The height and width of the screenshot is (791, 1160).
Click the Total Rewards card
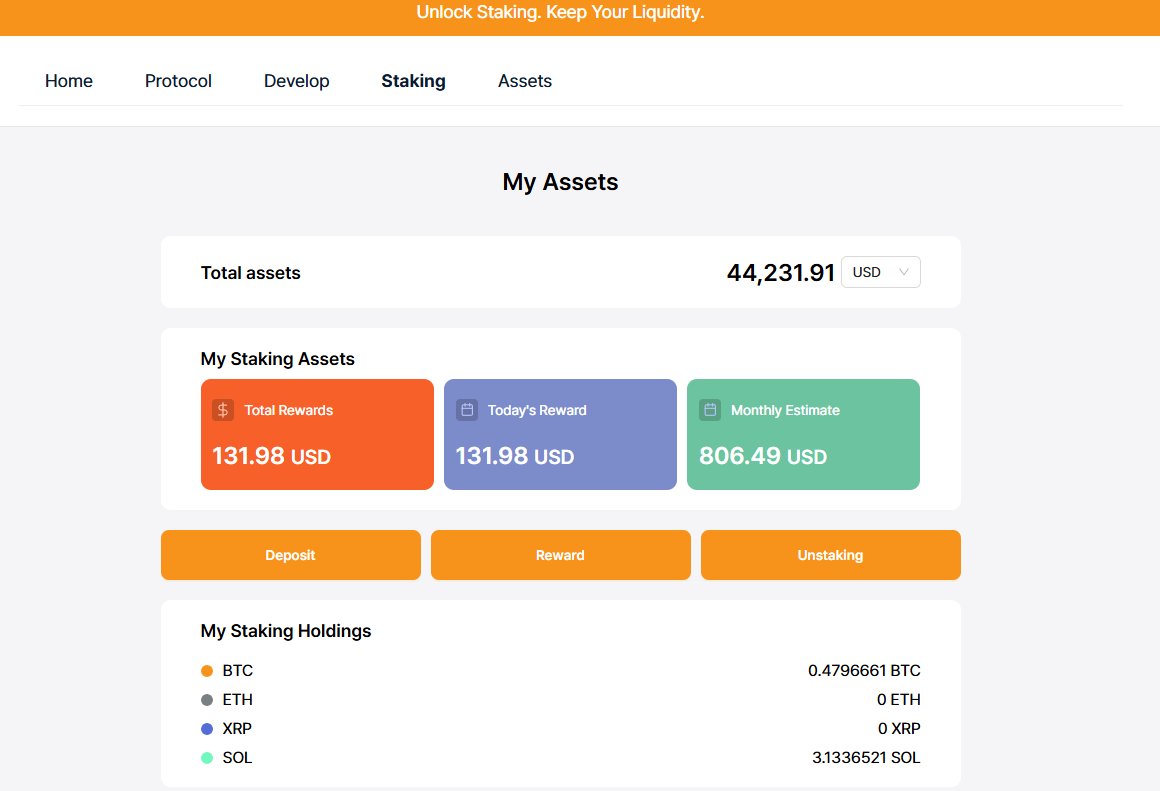(317, 434)
